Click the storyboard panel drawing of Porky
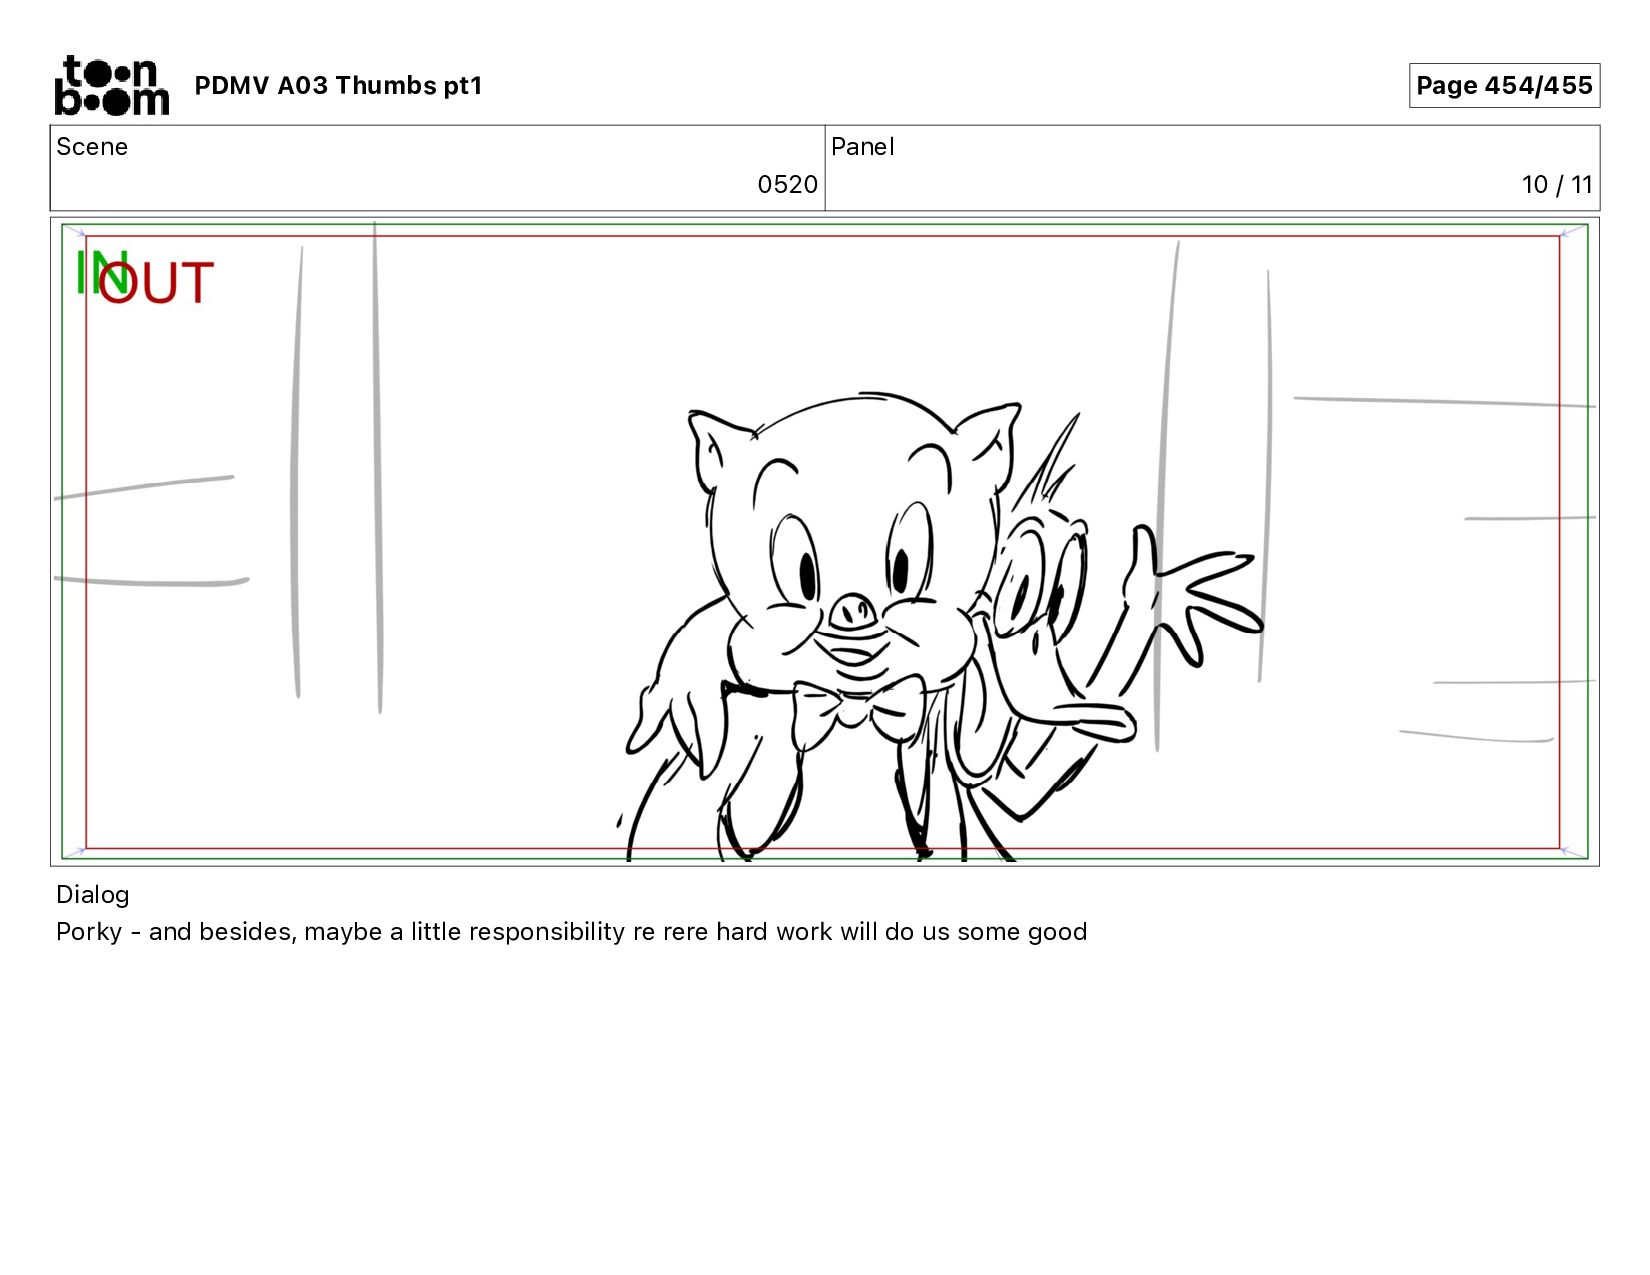Viewport: 1650px width, 1275px height. point(825,541)
